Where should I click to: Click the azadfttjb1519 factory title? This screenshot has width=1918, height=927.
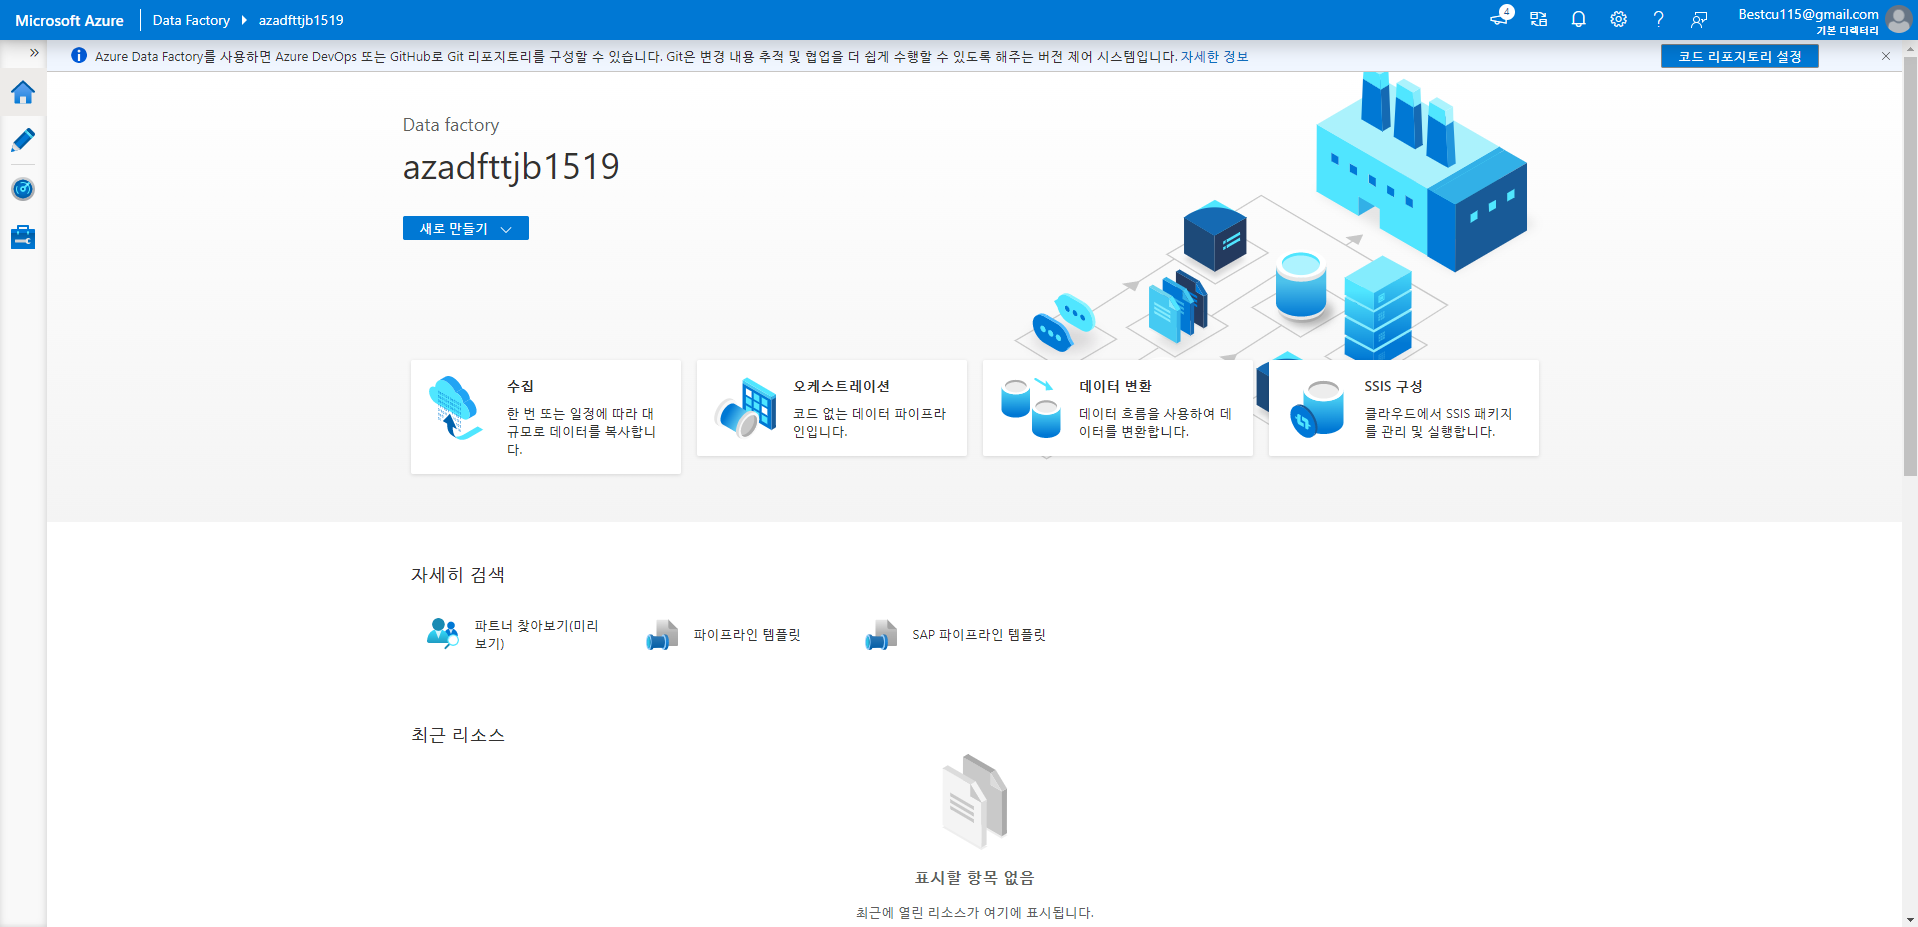[x=511, y=167]
